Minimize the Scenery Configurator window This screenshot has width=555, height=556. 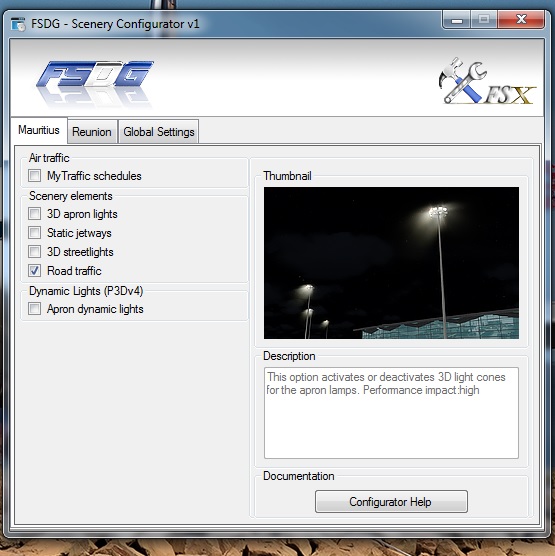(x=457, y=20)
